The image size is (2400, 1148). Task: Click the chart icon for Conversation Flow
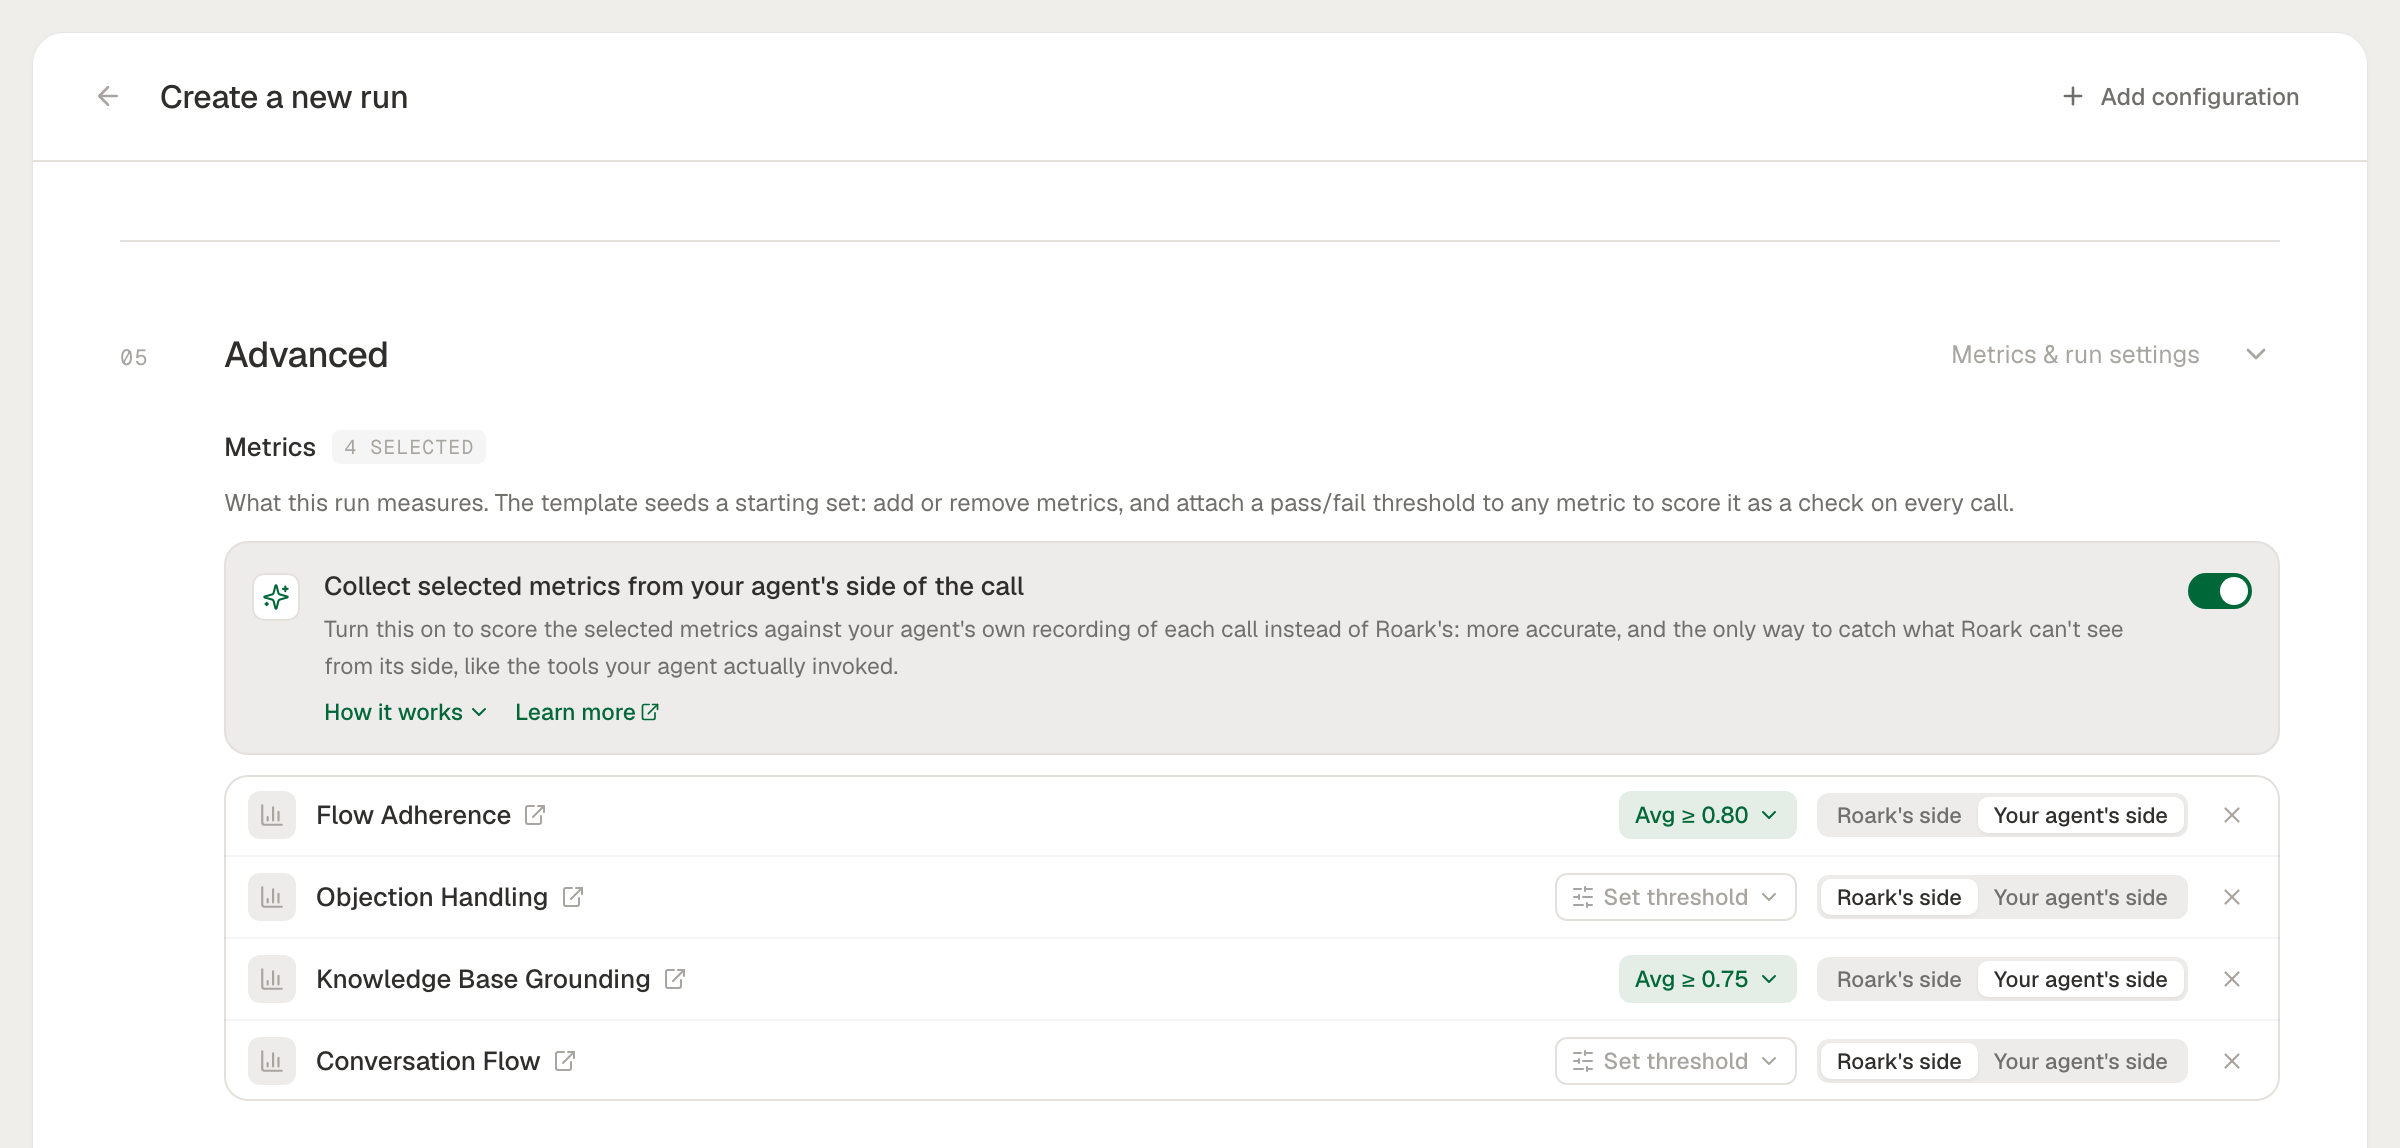pos(272,1061)
